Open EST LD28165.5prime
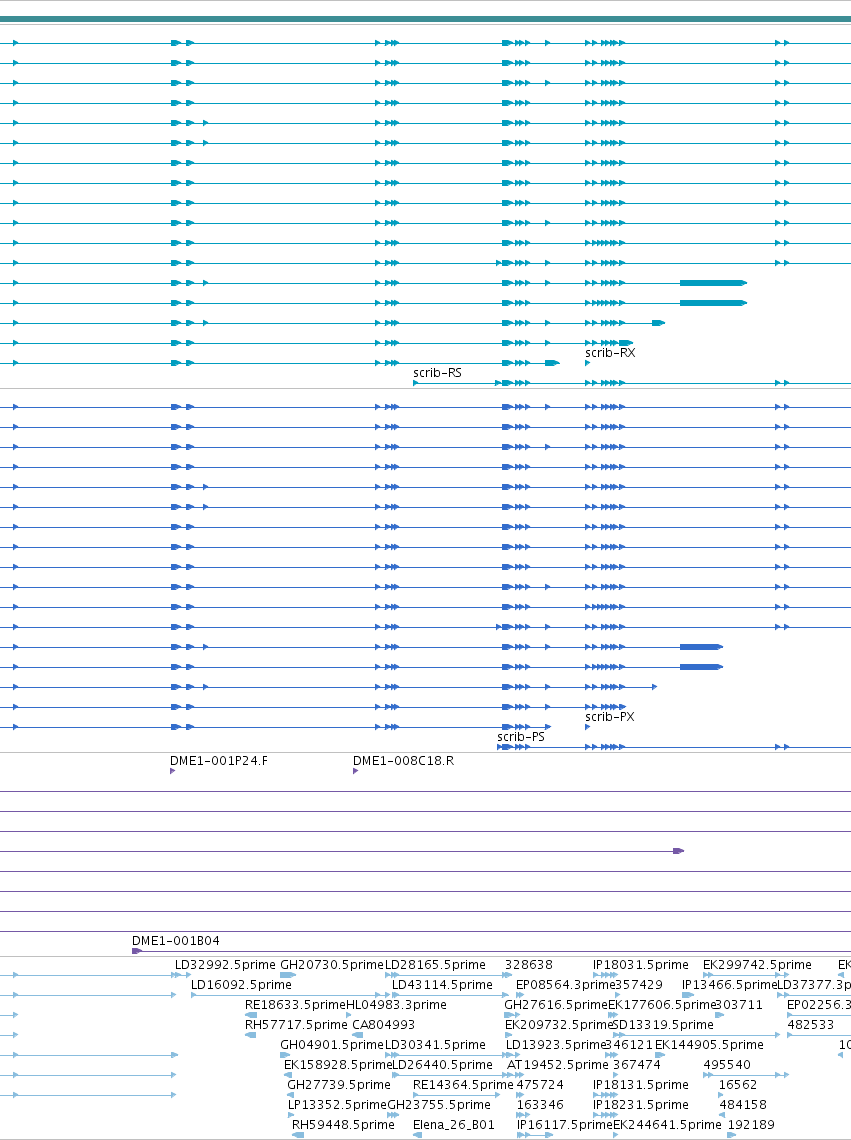Viewport: 851px width, 1140px height. [x=435, y=965]
